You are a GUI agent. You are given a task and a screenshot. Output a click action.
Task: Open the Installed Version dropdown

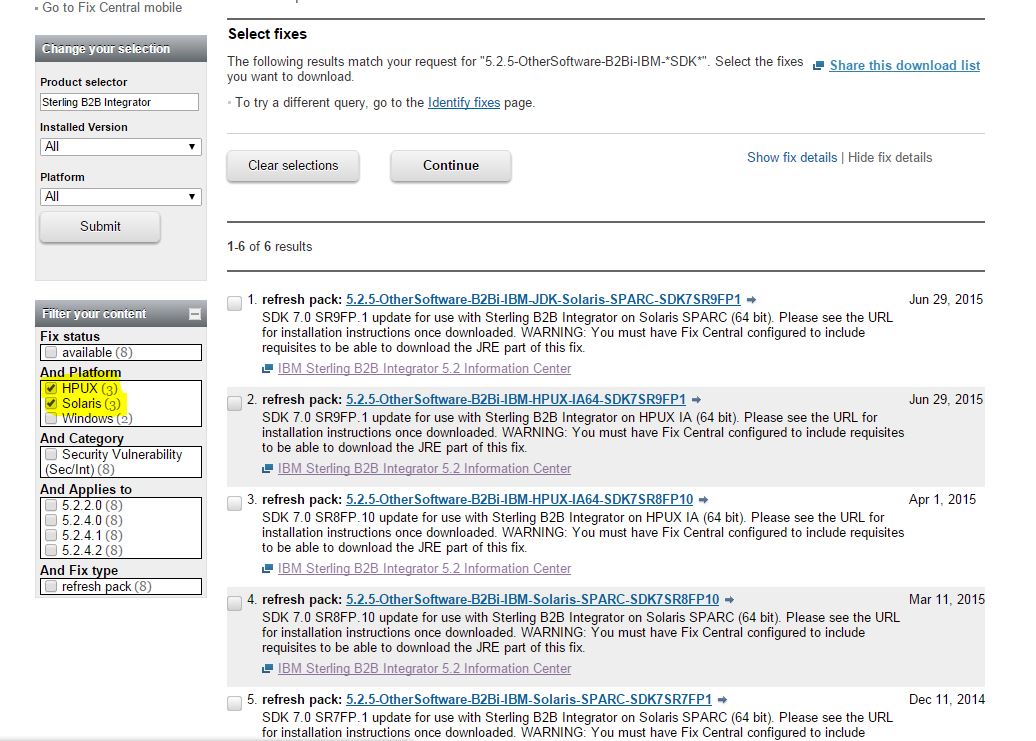(120, 147)
